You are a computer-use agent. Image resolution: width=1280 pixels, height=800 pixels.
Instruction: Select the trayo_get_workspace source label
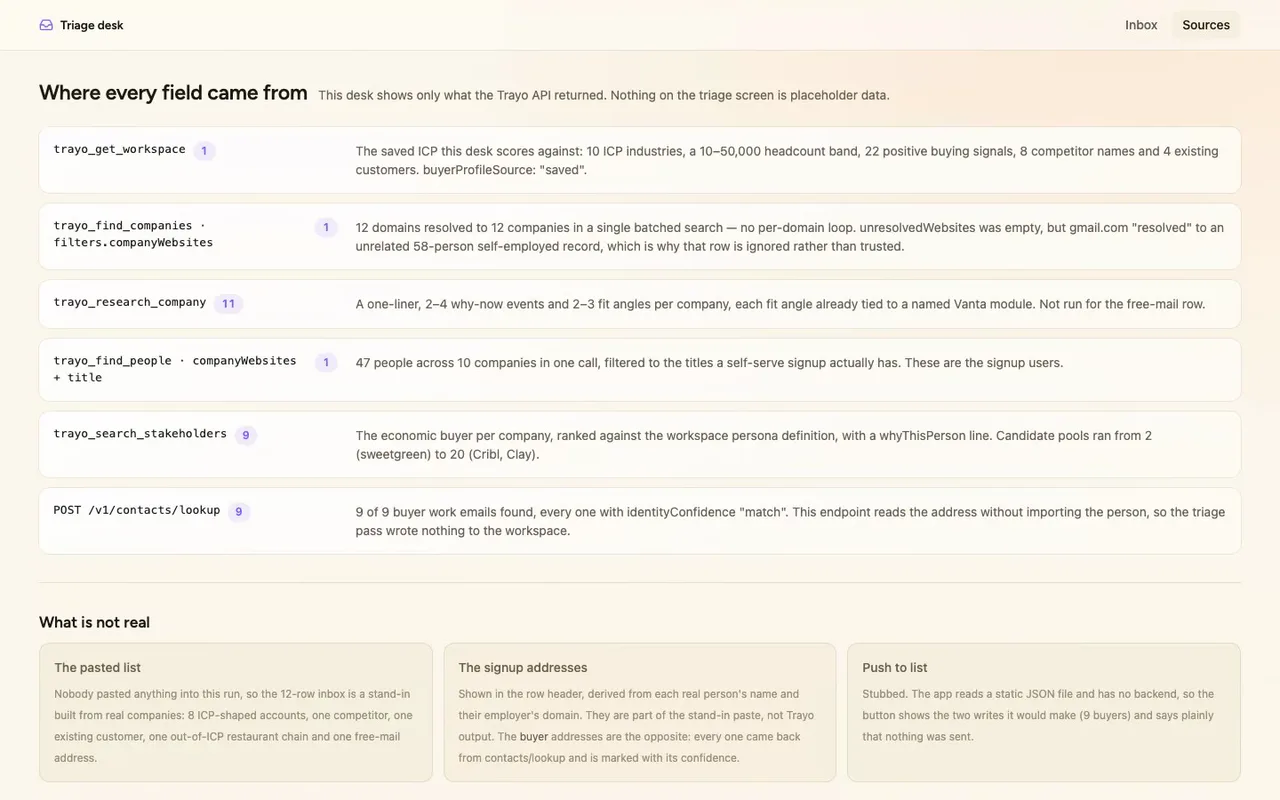119,149
